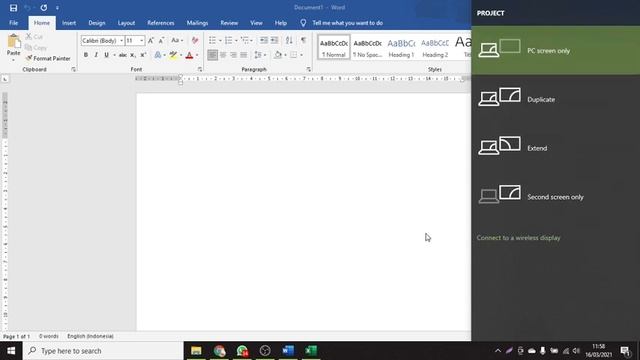The width and height of the screenshot is (640, 360).
Task: Apply the Normal style
Action: [x=334, y=48]
